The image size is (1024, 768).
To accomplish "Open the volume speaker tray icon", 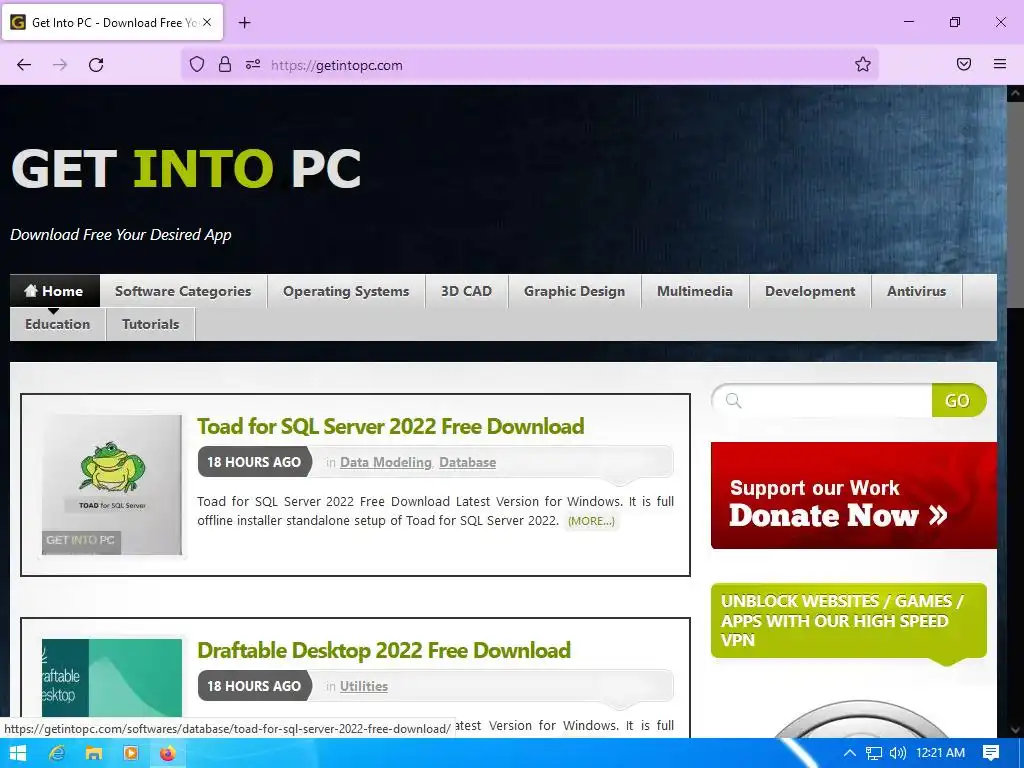I will click(898, 753).
